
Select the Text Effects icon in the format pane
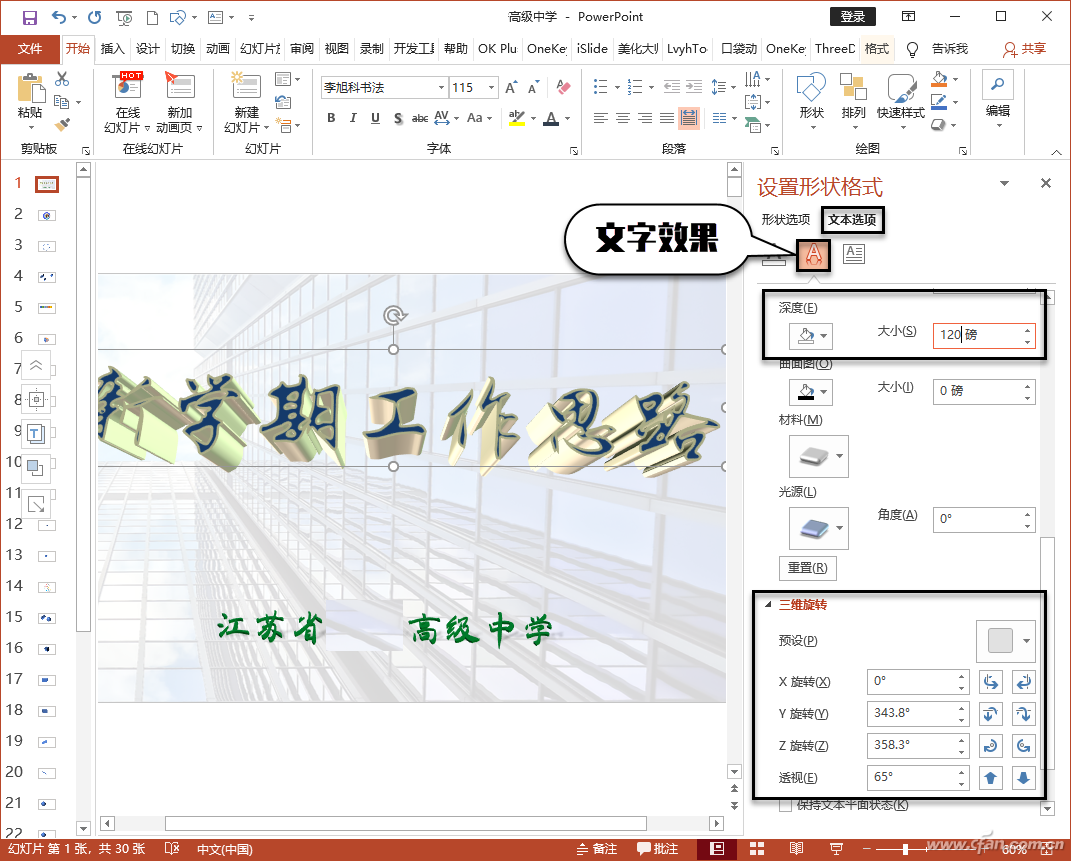click(x=813, y=254)
